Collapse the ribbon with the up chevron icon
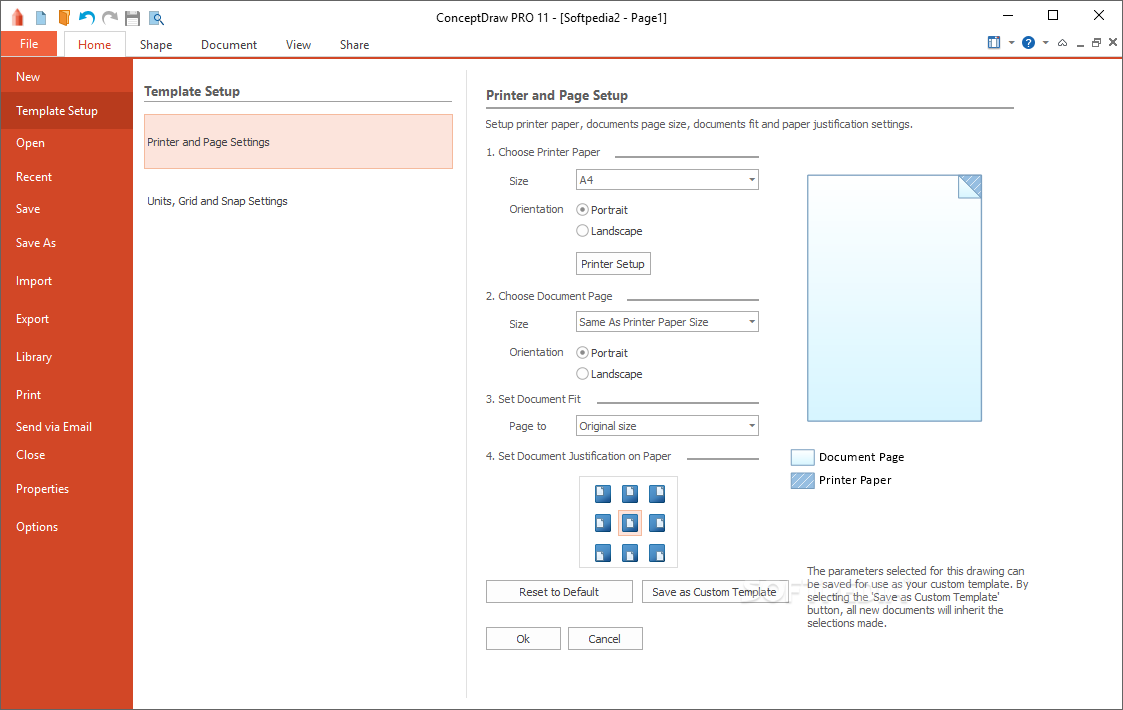Viewport: 1123px width, 710px height. [x=1062, y=43]
